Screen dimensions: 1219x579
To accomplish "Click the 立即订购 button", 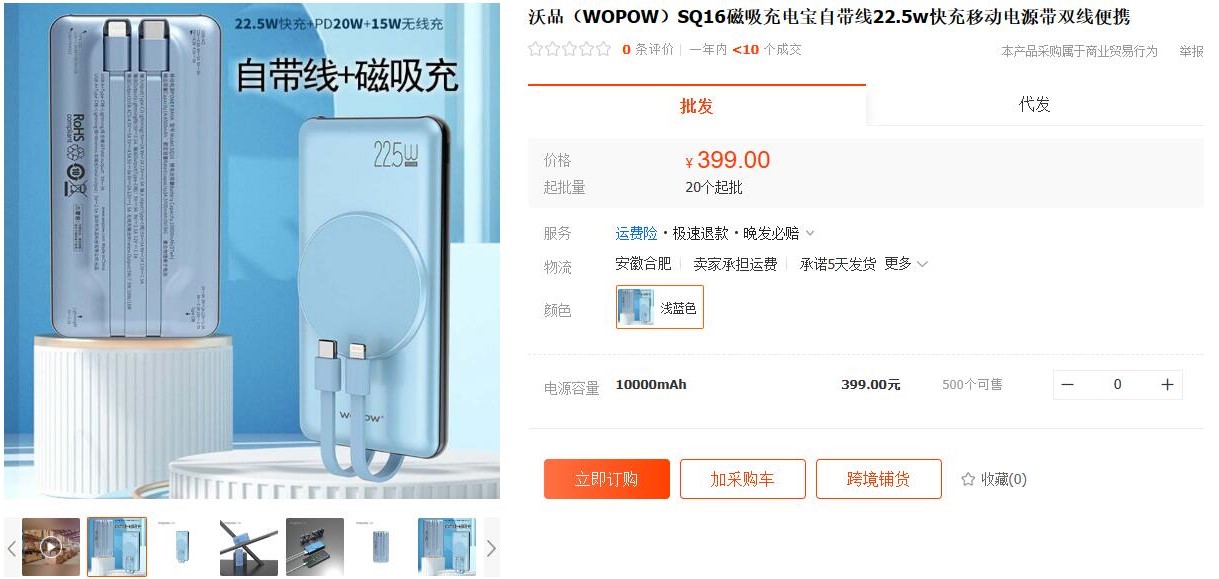I will 607,479.
